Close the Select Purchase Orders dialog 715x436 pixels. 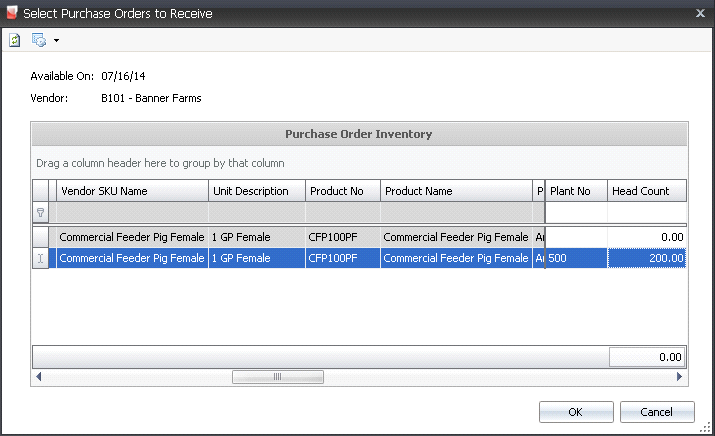pyautogui.click(x=699, y=12)
